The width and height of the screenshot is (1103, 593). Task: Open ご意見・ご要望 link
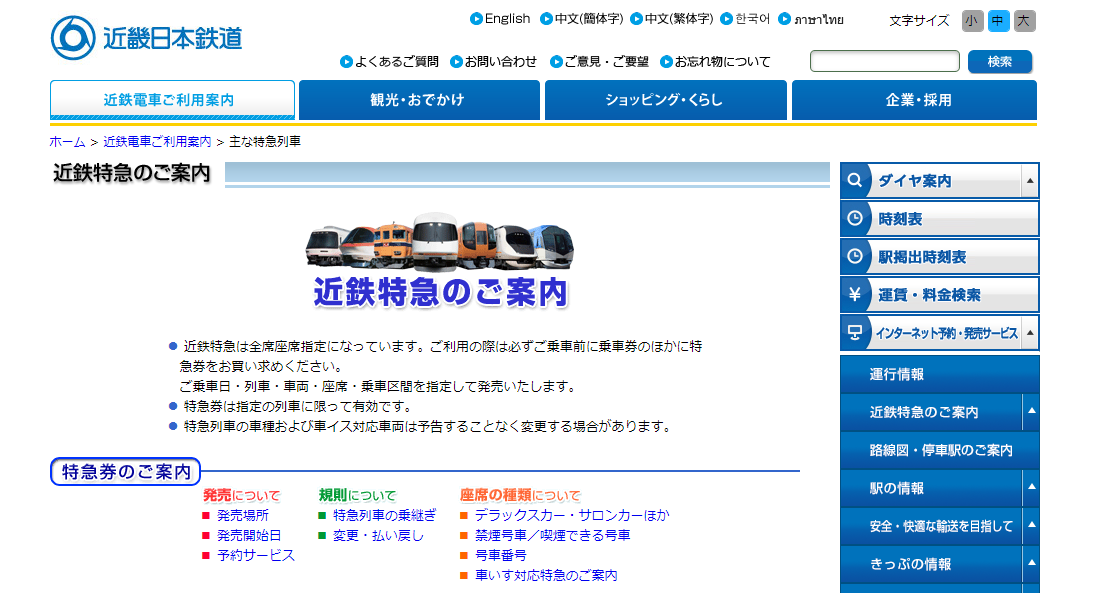[x=606, y=62]
